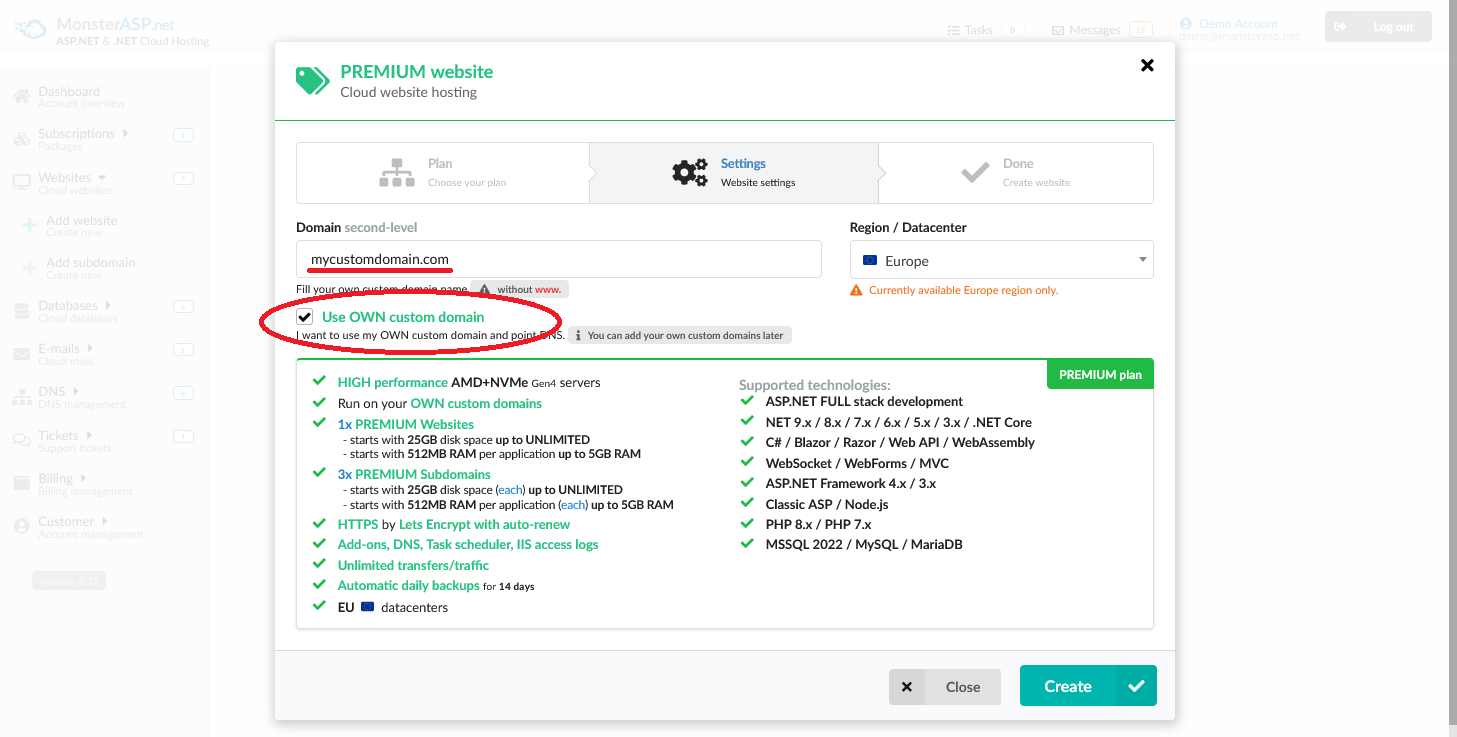Click 'Add-ons, DNS, Task scheduler, IIS access logs'
1457x737 pixels.
pyautogui.click(x=468, y=544)
